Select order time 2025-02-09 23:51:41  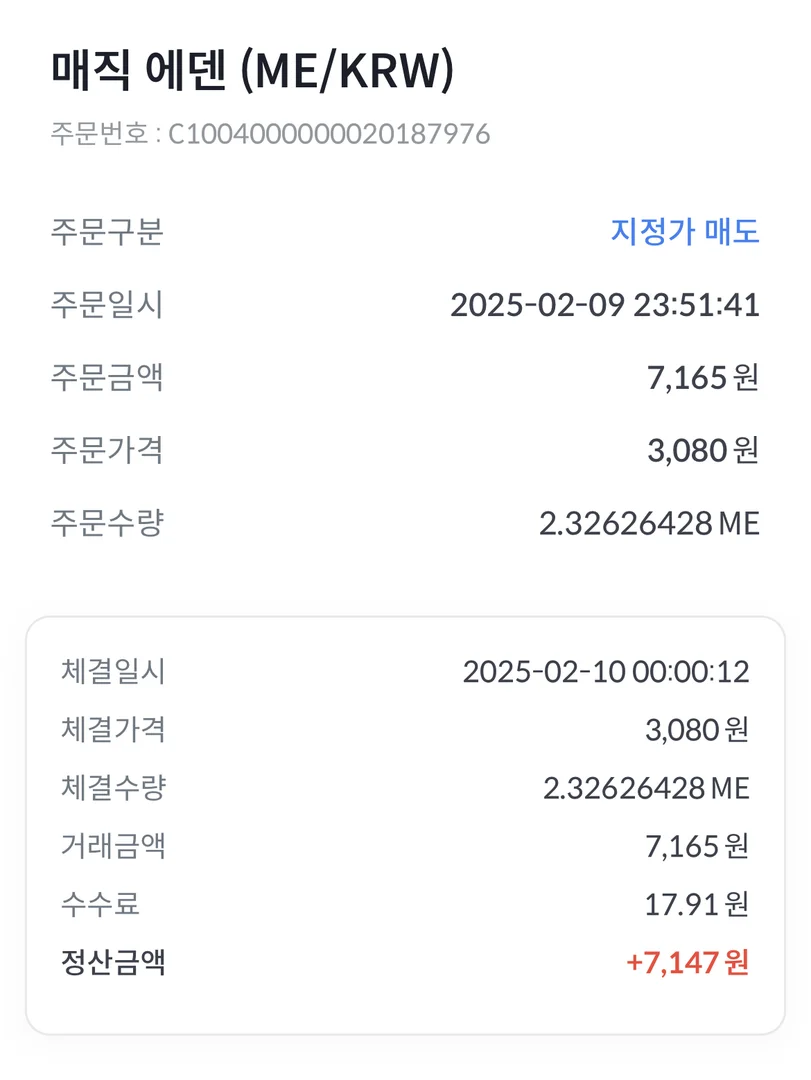[604, 305]
